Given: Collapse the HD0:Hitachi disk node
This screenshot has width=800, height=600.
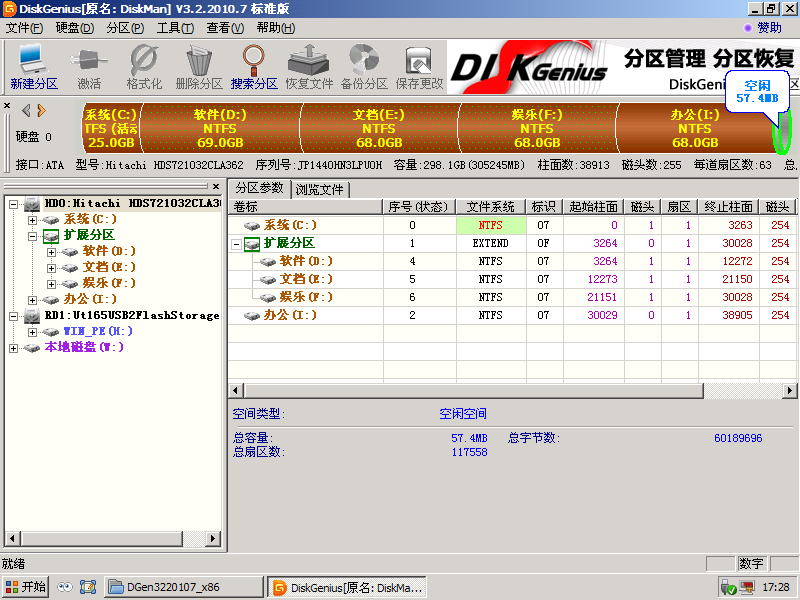Looking at the screenshot, I should click(x=14, y=204).
